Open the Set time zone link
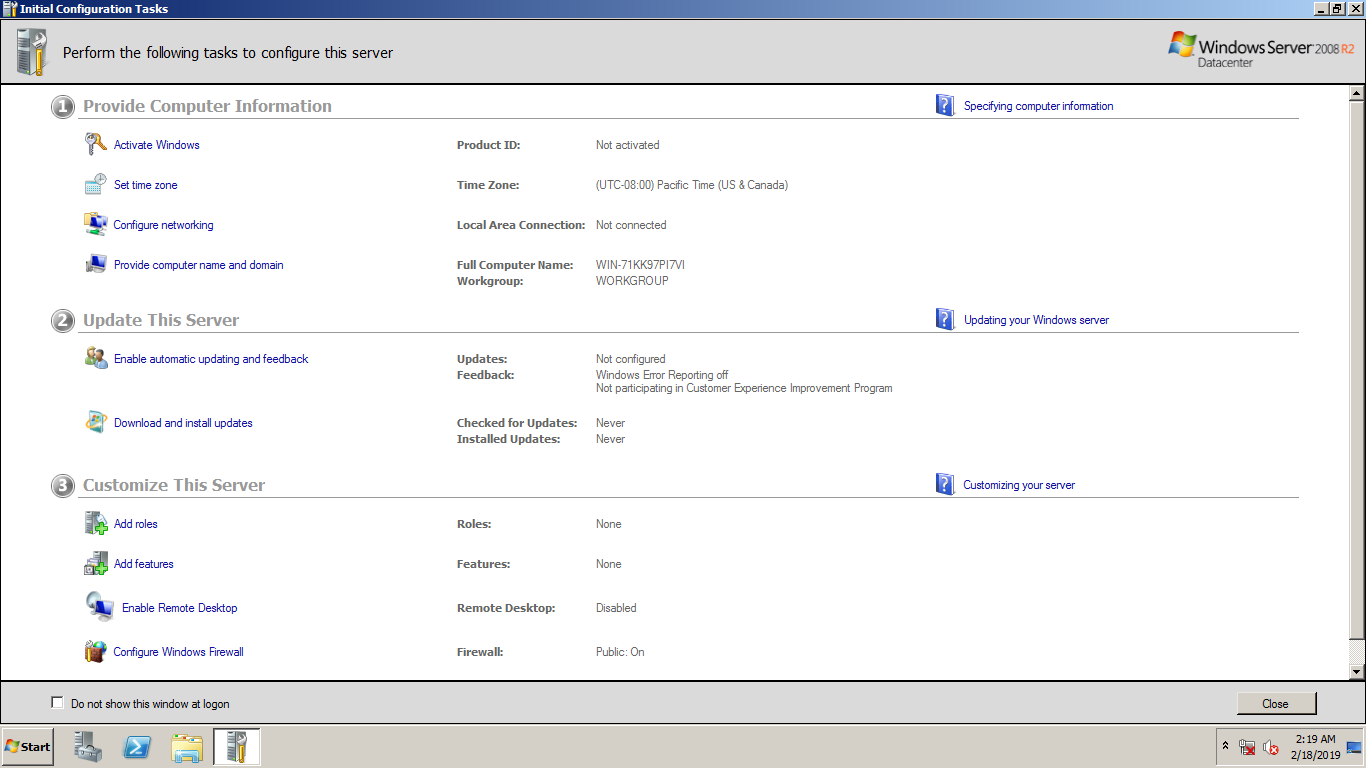 [146, 185]
